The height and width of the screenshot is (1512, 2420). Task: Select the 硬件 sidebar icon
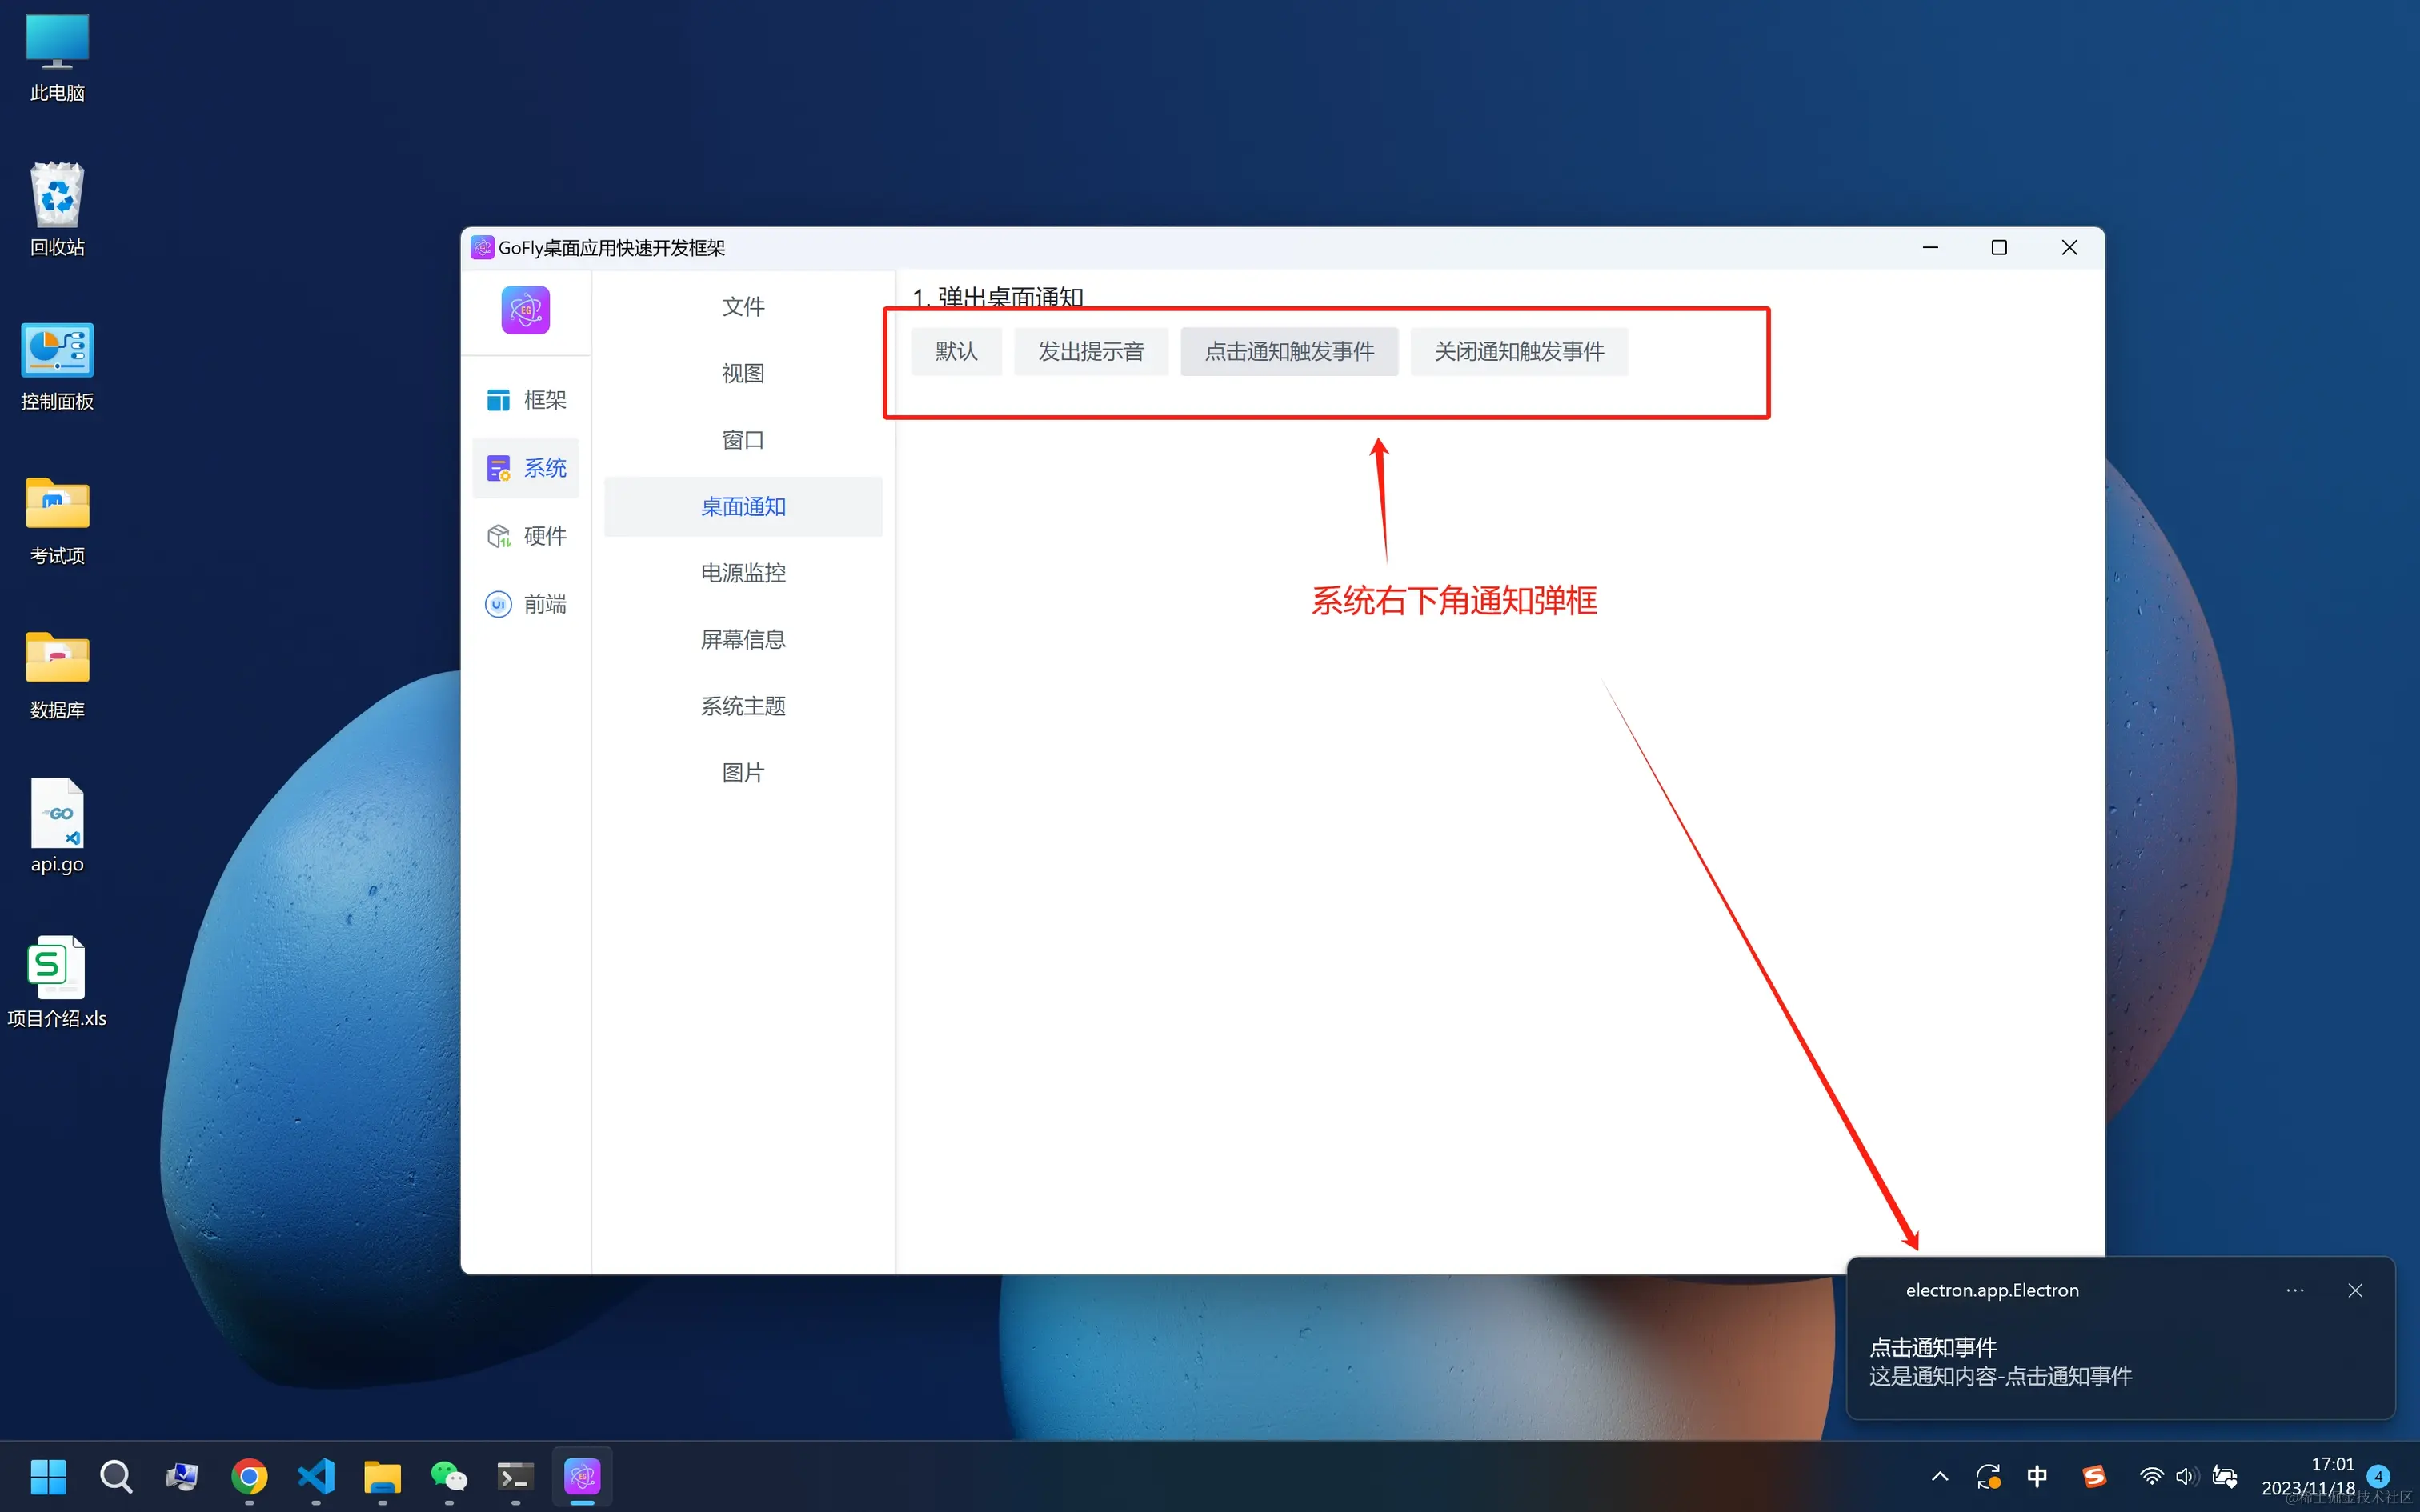tap(498, 536)
